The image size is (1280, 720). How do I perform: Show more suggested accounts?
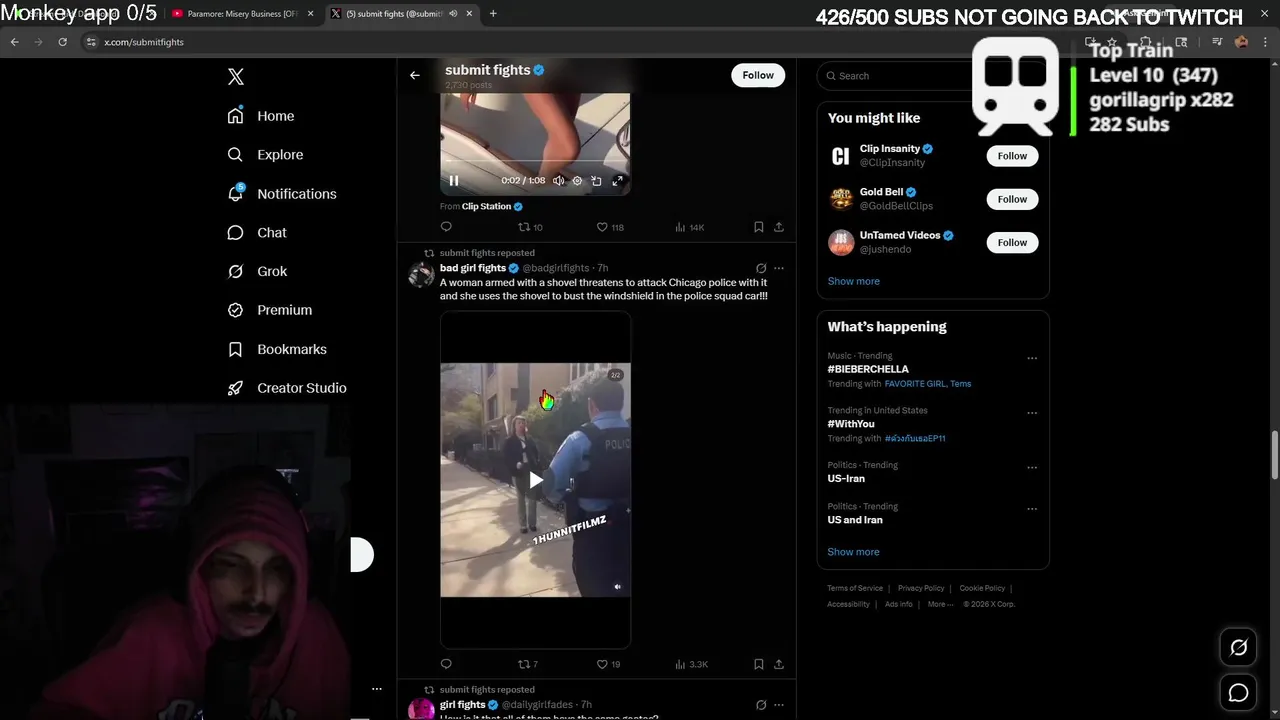(x=853, y=281)
